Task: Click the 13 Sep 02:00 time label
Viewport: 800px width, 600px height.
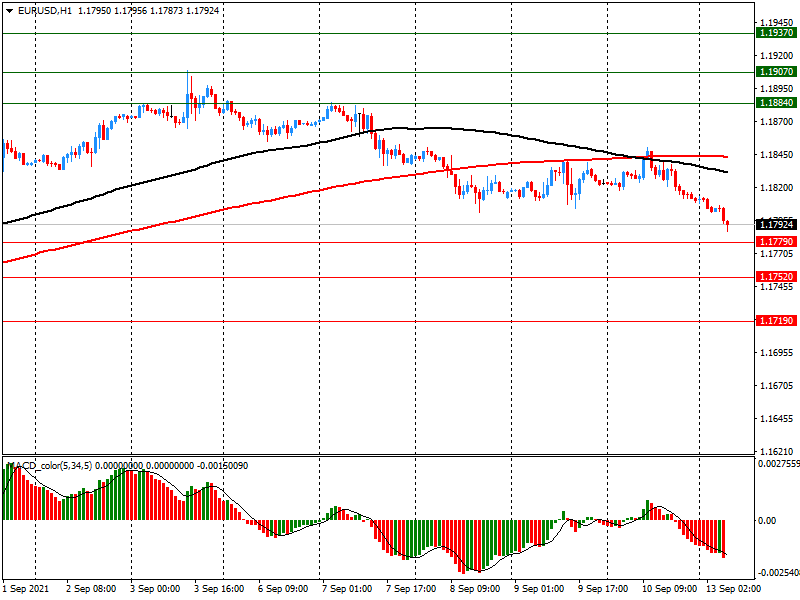Action: coord(733,589)
